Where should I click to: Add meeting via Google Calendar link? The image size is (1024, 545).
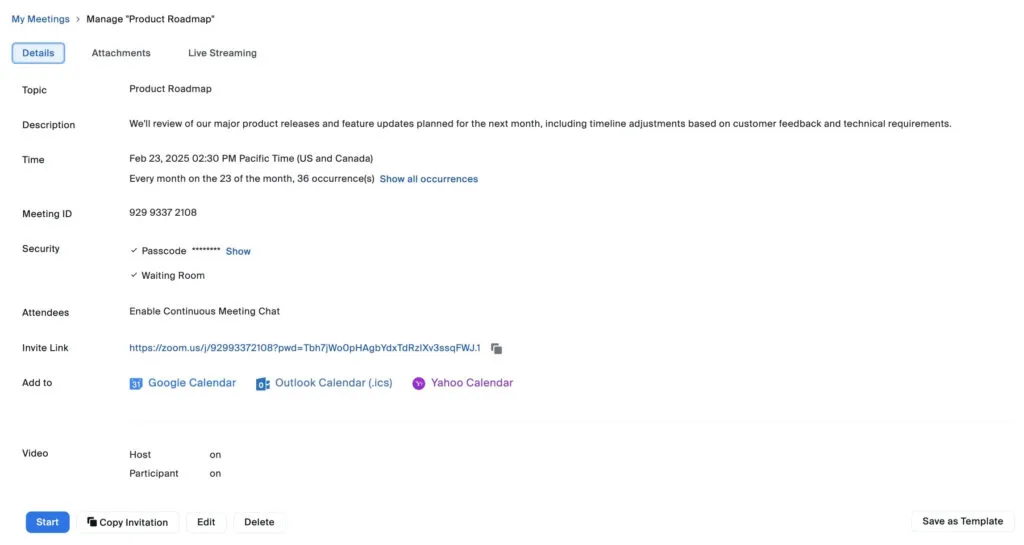[x=192, y=383]
